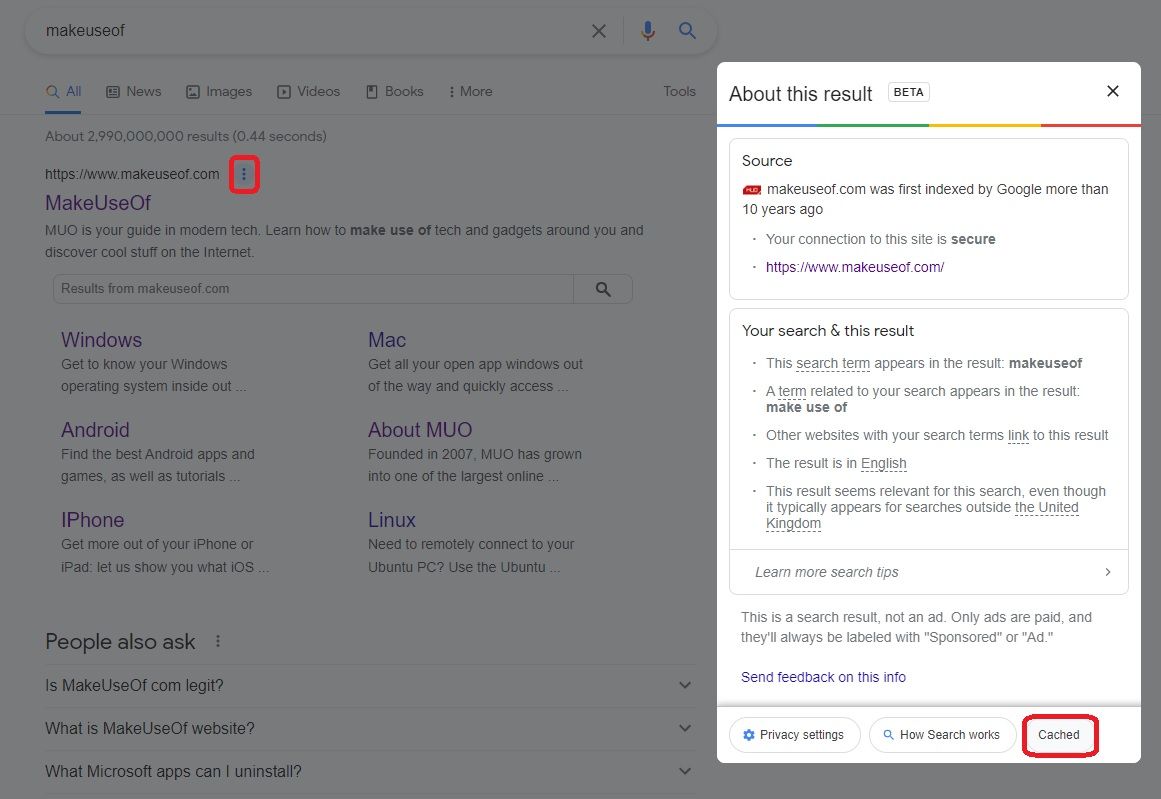
Task: Click the Videos tab icon
Action: click(x=282, y=91)
